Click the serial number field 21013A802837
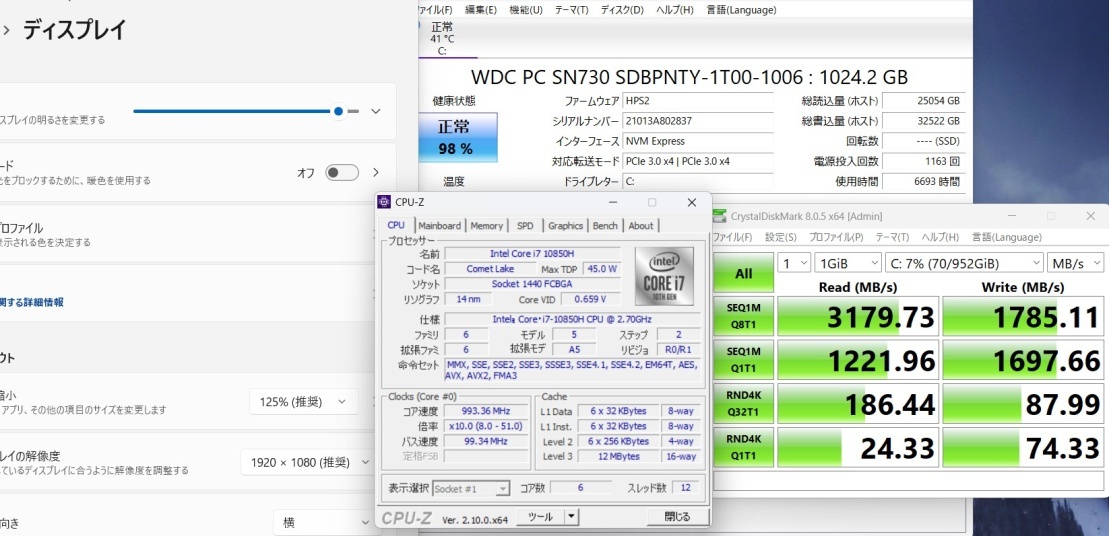The width and height of the screenshot is (1109, 536). (x=697, y=121)
